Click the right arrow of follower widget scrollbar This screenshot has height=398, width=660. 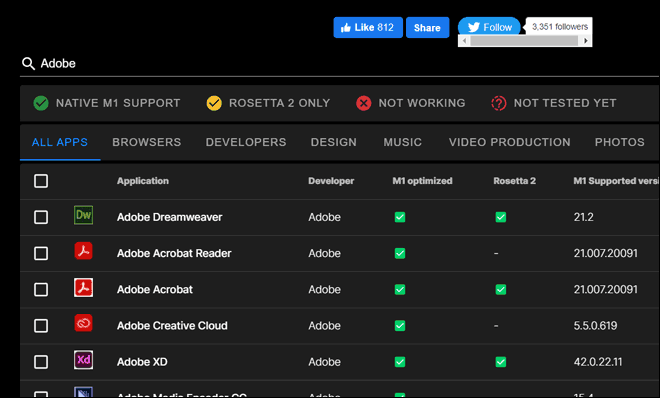[x=585, y=41]
